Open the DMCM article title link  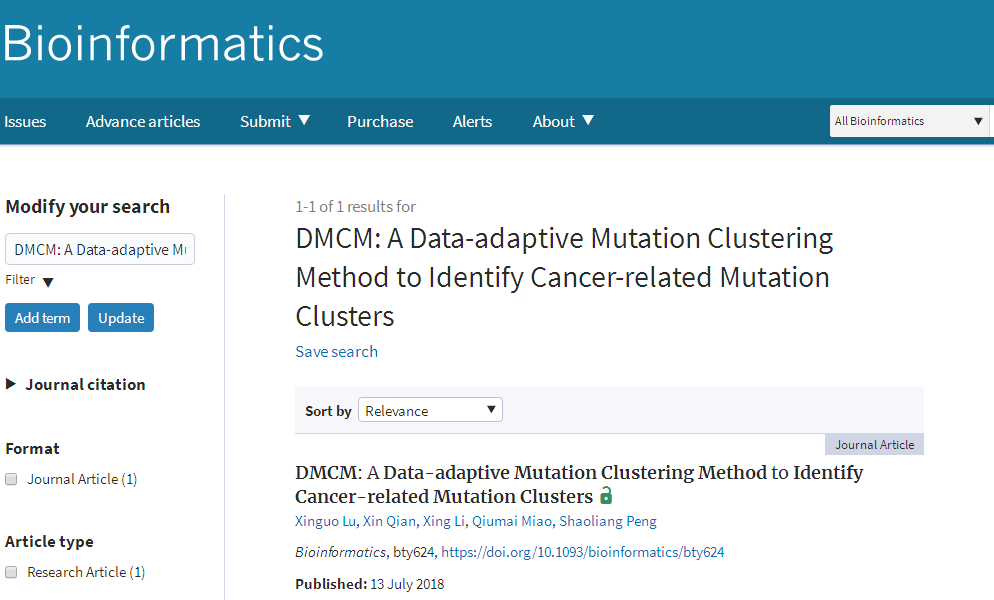[x=578, y=473]
